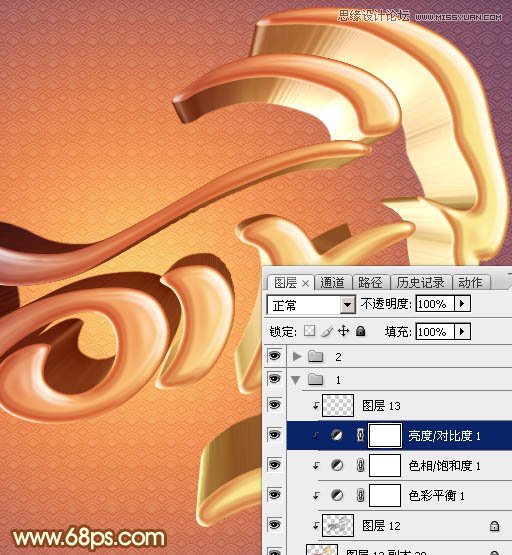Select group 1 folder icon
This screenshot has width=512, height=555.
coord(316,379)
